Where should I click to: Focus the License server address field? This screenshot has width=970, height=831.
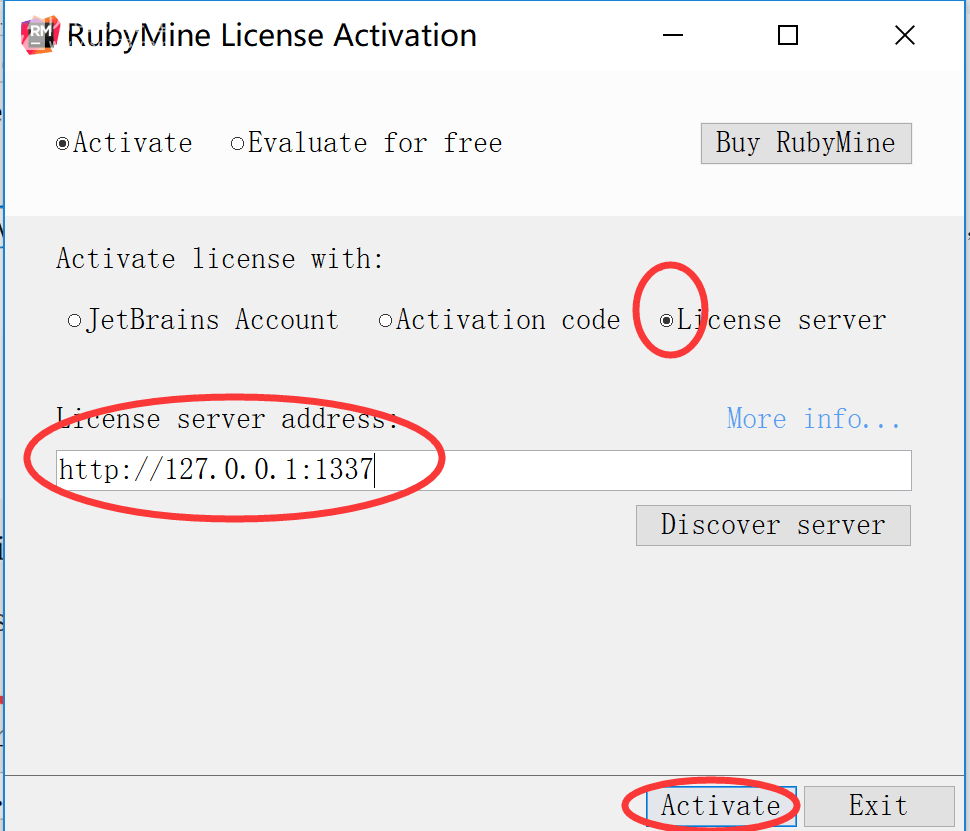point(483,470)
